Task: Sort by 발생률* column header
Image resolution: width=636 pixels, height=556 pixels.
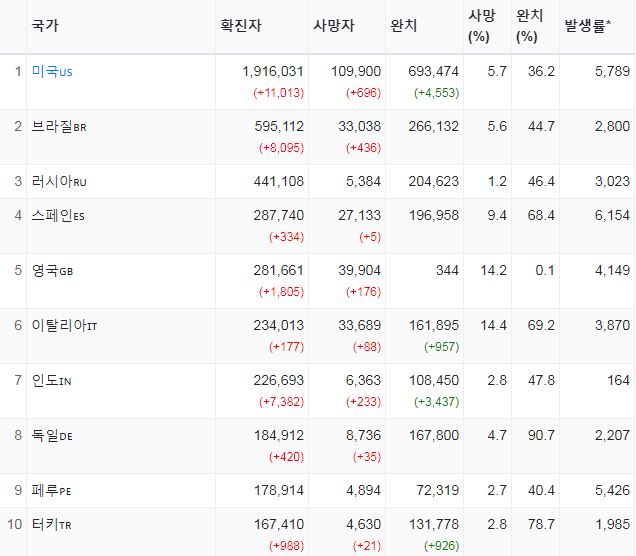Action: (587, 26)
